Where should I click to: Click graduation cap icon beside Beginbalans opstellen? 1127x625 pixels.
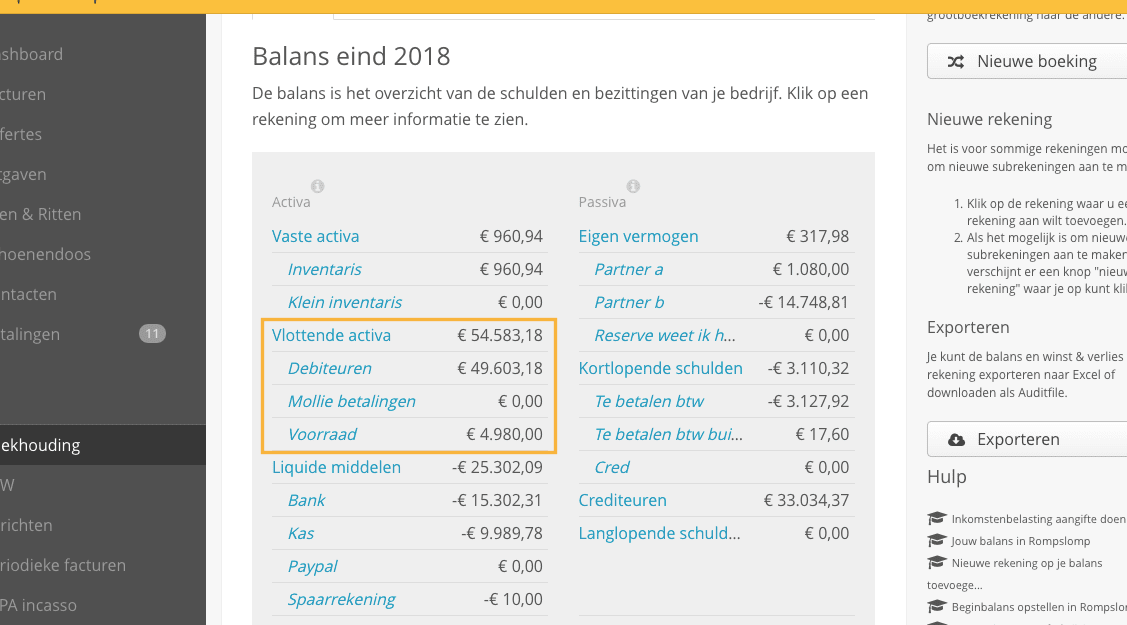(937, 606)
